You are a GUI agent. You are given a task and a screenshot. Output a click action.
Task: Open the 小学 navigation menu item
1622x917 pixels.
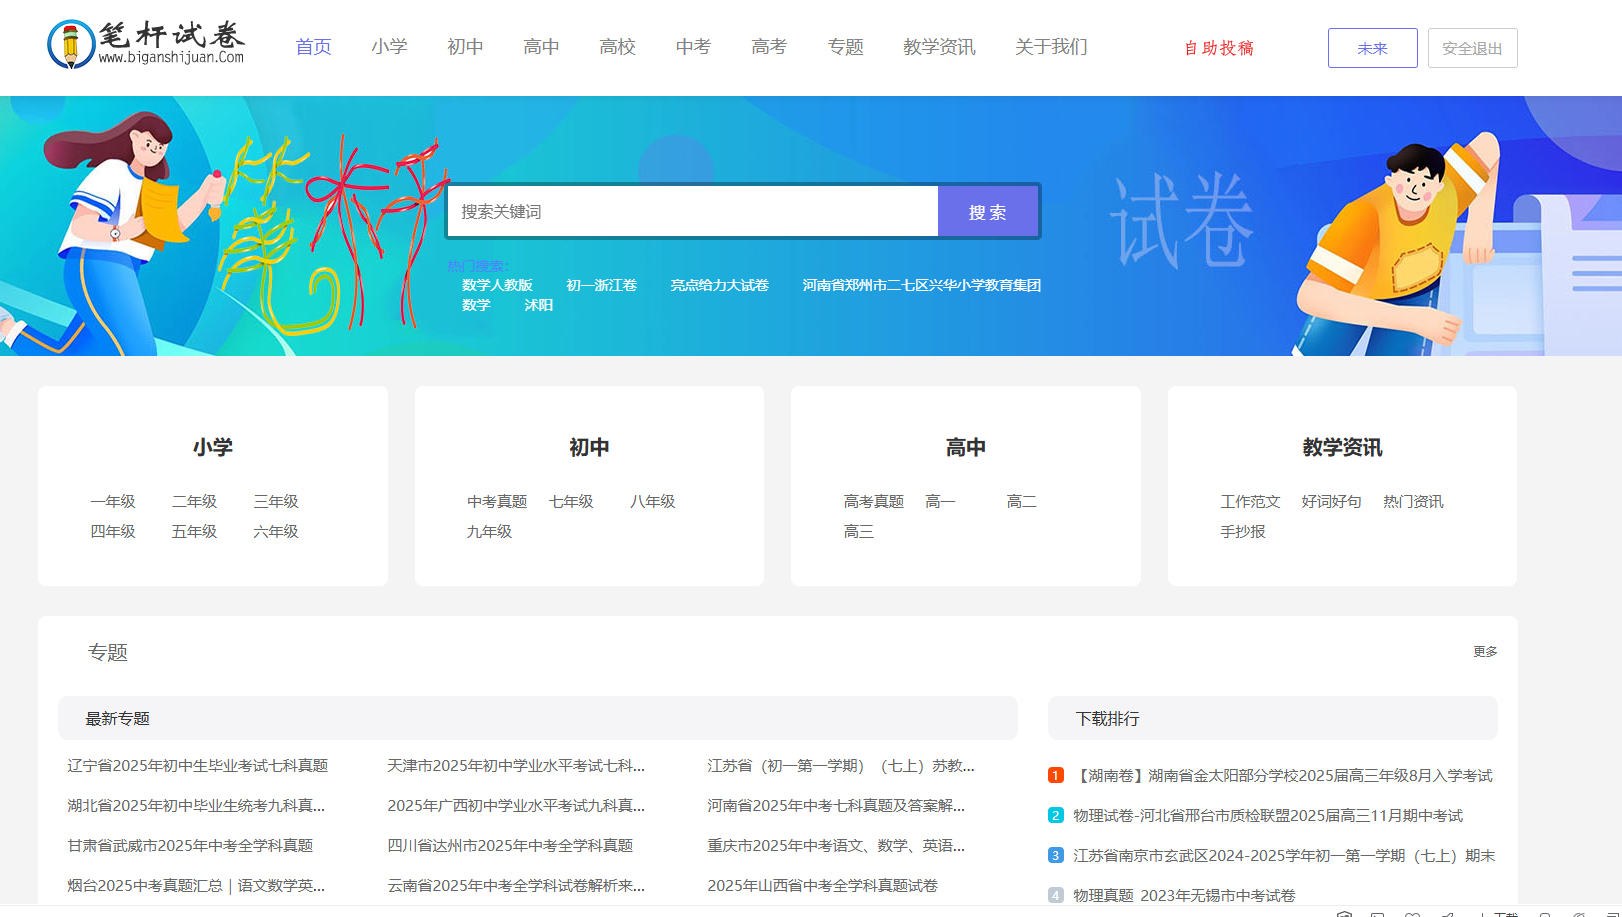point(389,47)
